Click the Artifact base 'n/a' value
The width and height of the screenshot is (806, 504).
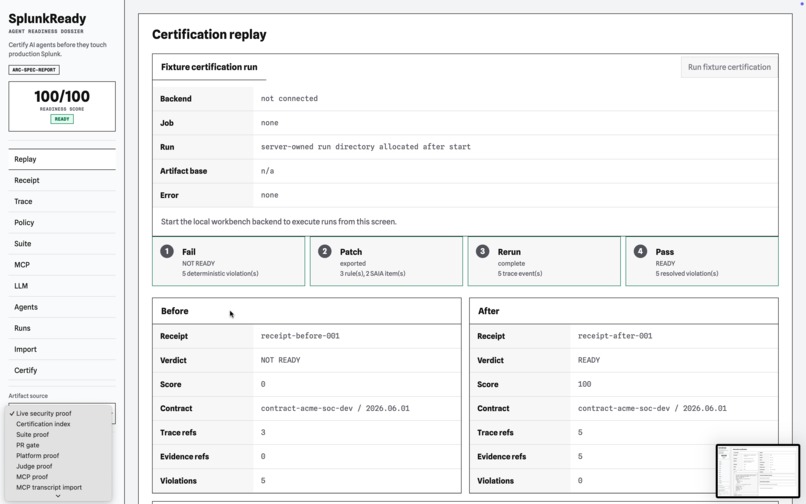click(267, 171)
